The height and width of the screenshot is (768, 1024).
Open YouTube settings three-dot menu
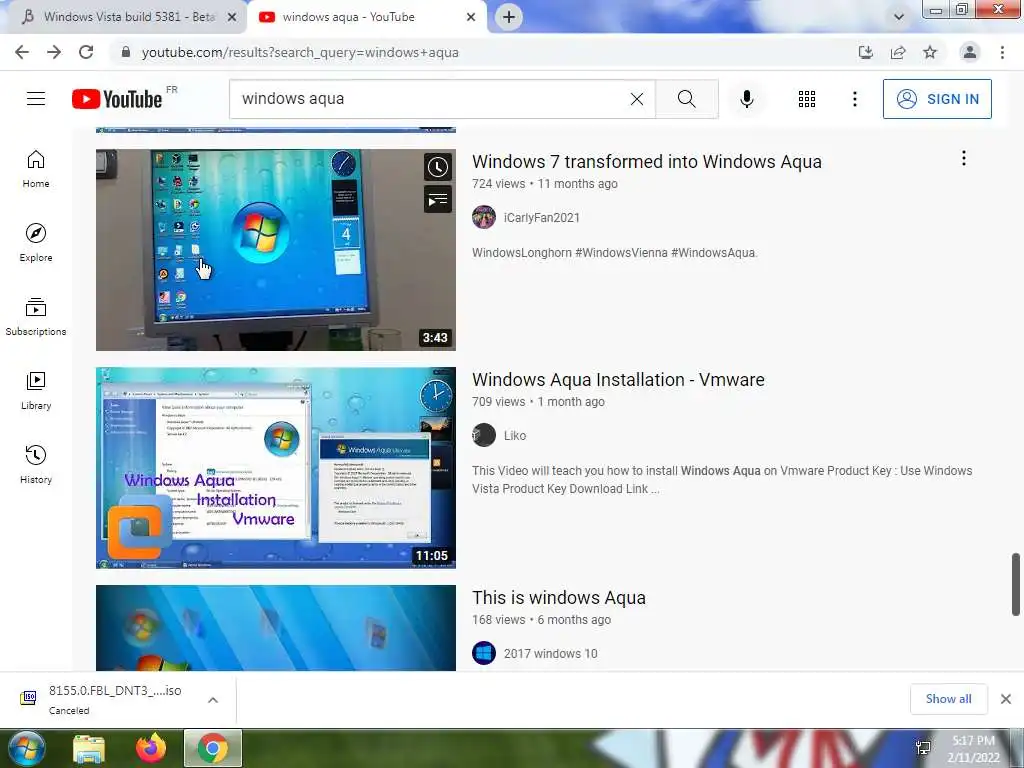[x=854, y=99]
